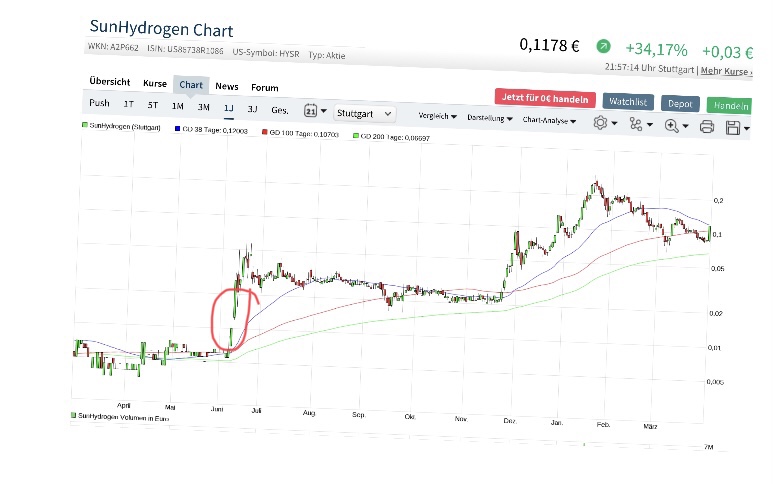Toggle the SunHydrogen (Stuttgart) legend entry
775x484 pixels.
[121, 127]
